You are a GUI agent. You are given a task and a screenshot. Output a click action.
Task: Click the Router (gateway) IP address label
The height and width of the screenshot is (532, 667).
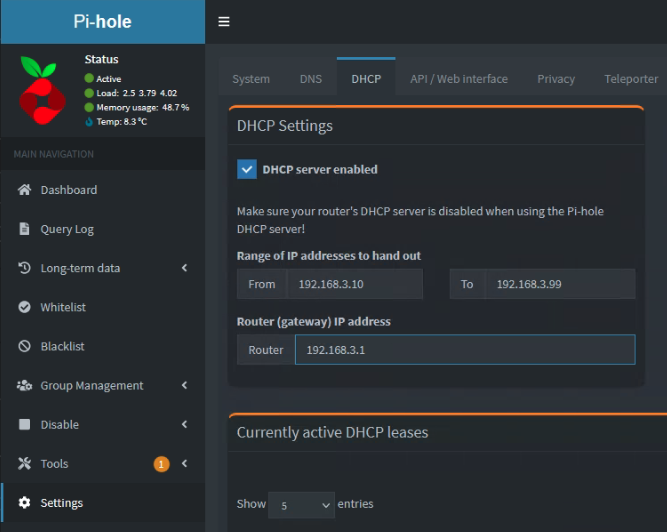click(314, 321)
